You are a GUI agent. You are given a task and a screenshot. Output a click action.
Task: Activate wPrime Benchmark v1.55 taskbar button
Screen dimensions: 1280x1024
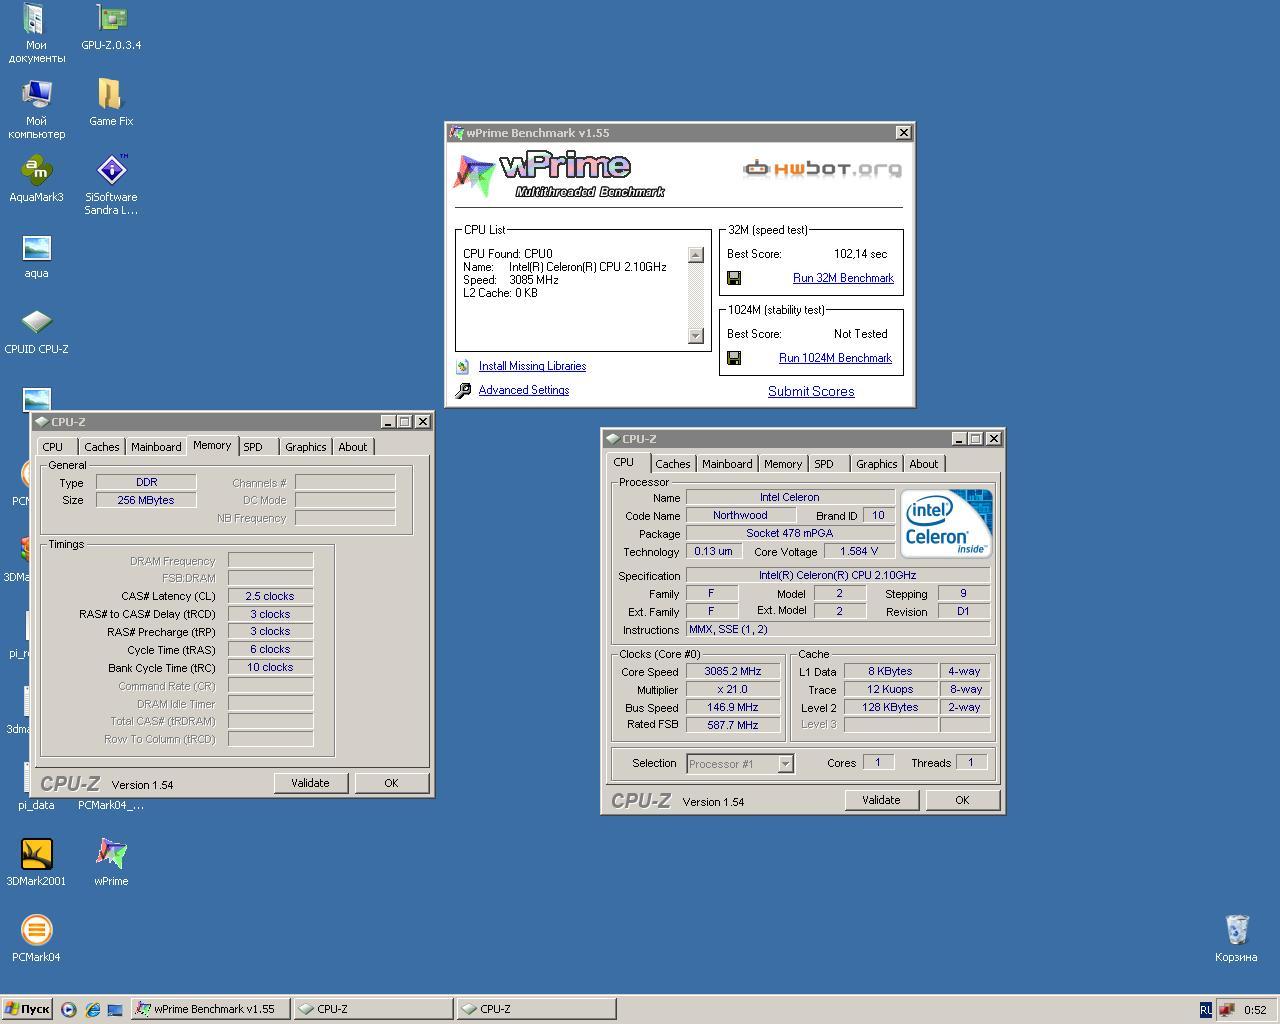coord(211,1009)
